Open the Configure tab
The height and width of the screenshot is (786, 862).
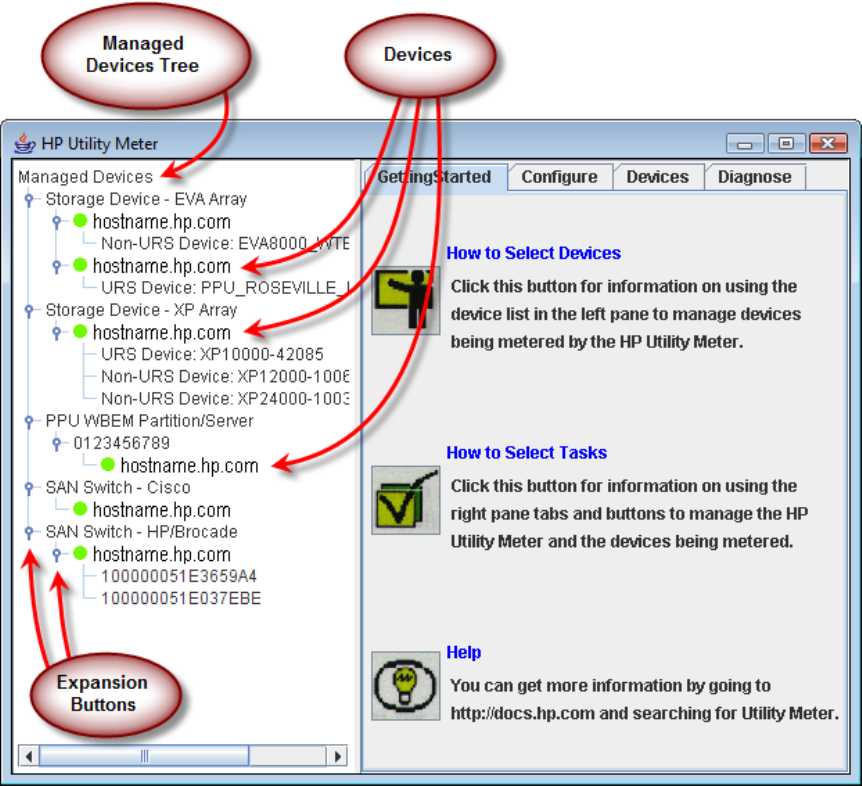point(560,177)
